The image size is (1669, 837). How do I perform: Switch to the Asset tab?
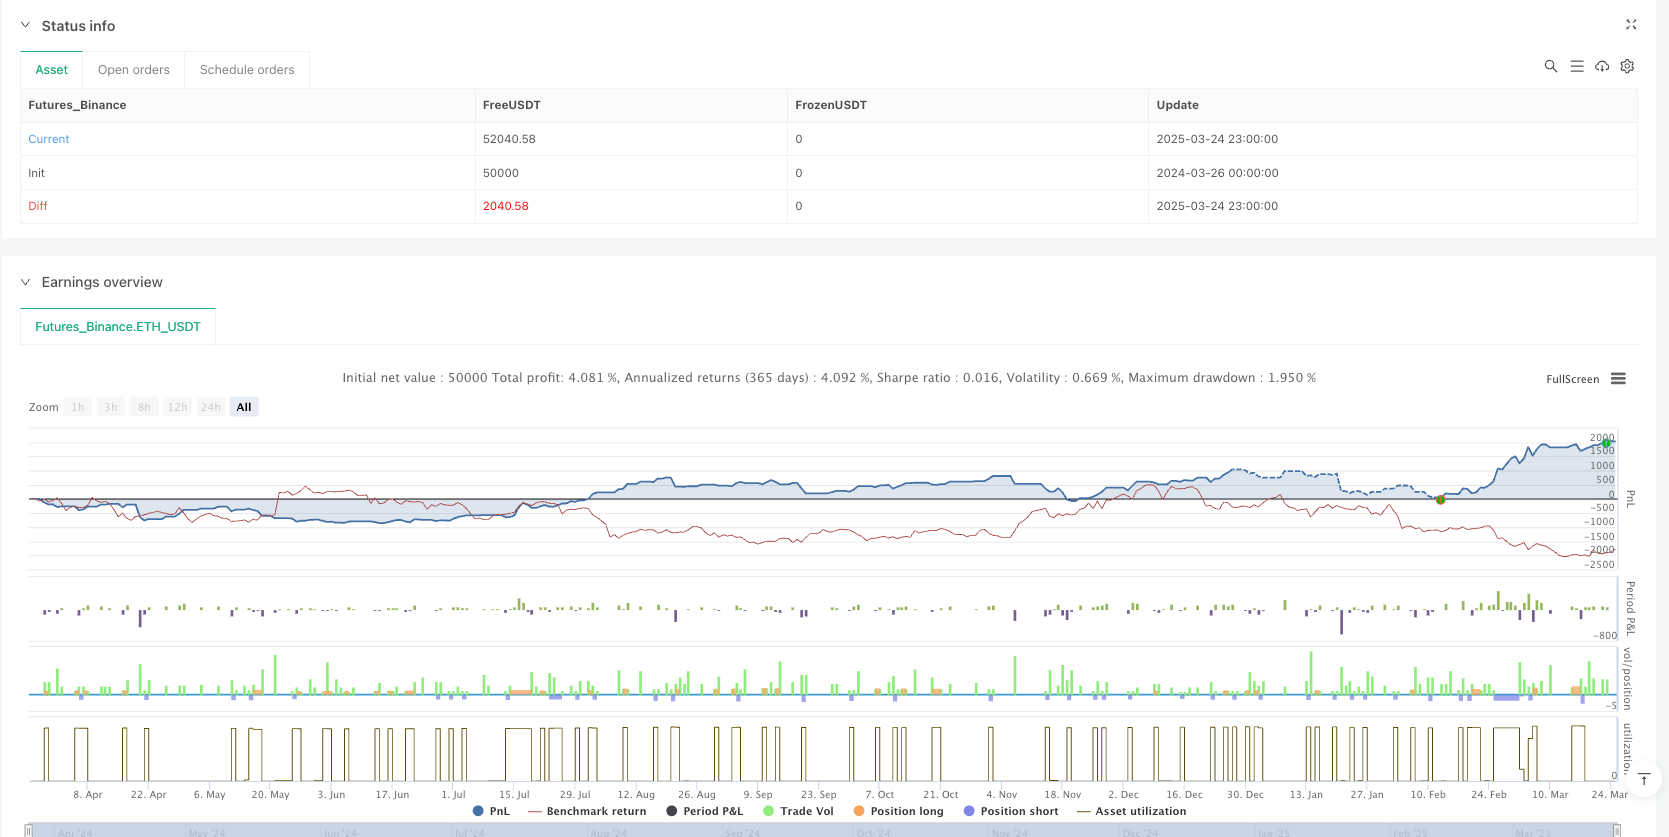click(52, 70)
